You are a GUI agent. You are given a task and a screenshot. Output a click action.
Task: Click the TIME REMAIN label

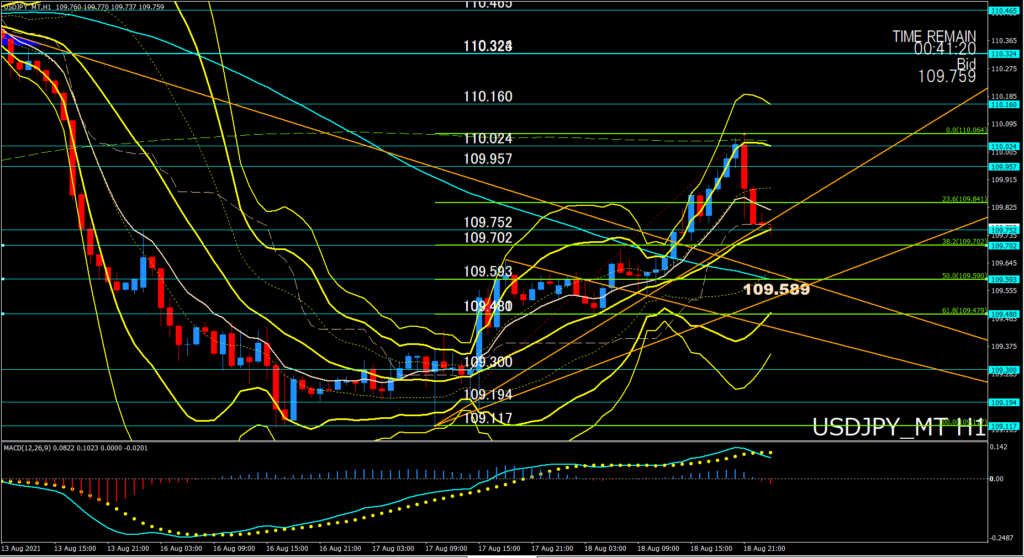pyautogui.click(x=935, y=37)
